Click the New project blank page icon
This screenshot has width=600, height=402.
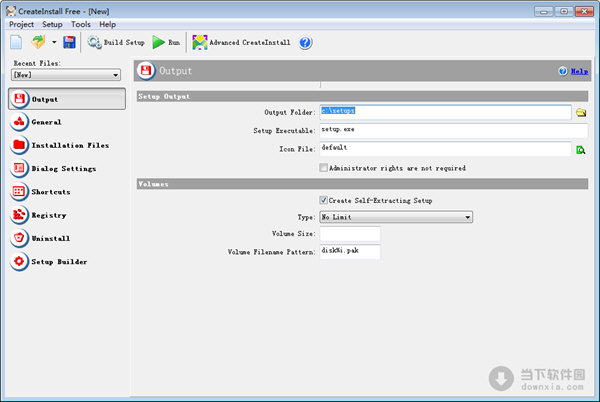[x=16, y=42]
